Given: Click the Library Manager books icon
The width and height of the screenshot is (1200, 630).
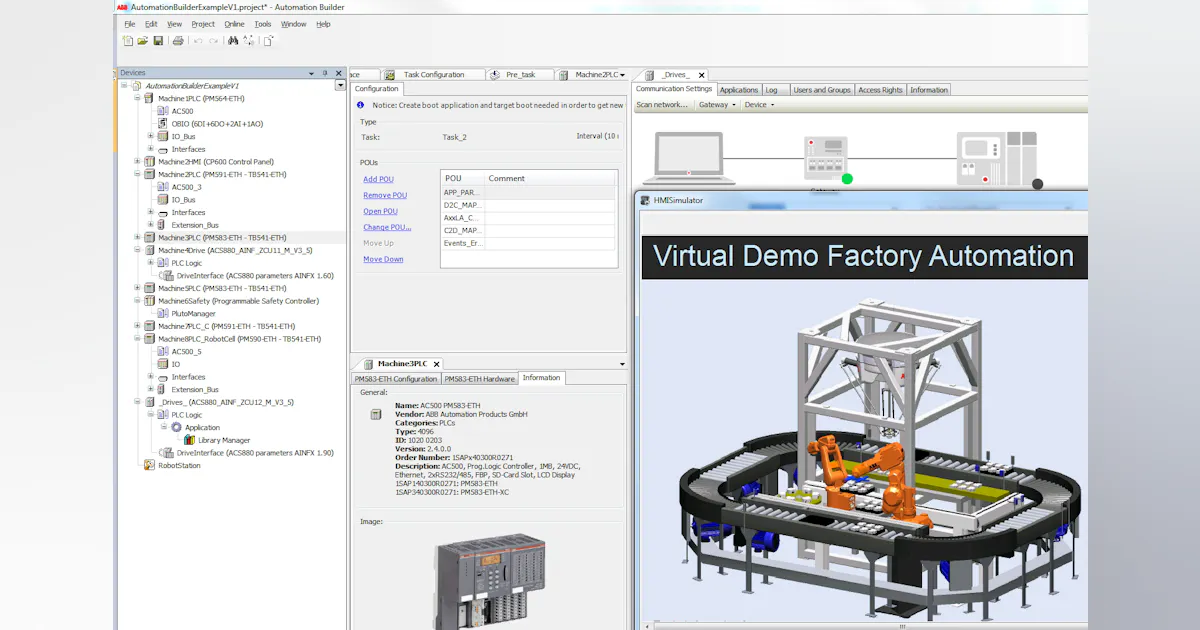Looking at the screenshot, I should [x=190, y=440].
